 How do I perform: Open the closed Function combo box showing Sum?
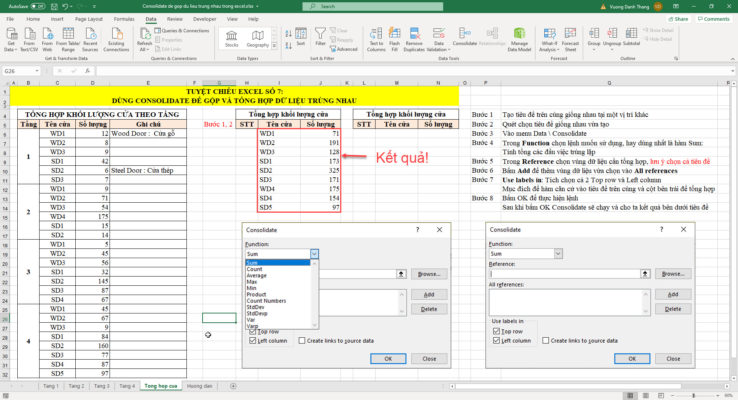[x=559, y=254]
